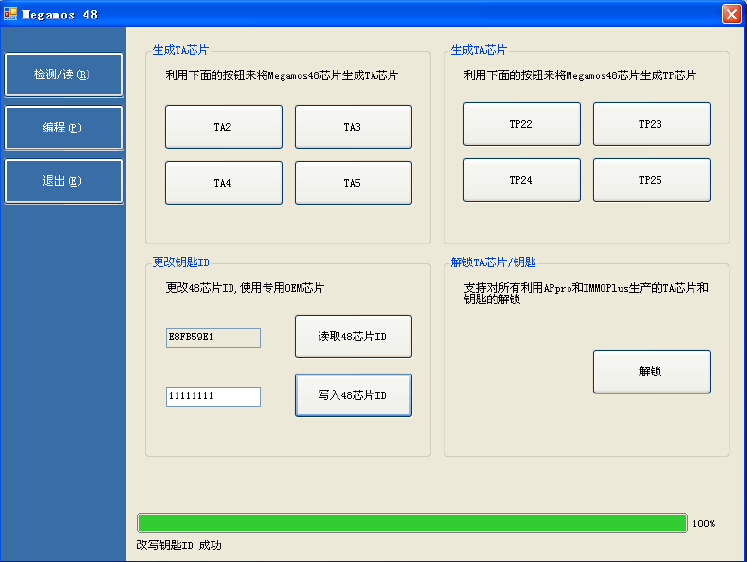The width and height of the screenshot is (747, 562).
Task: Generate a TA2 chip
Action: 224,127
